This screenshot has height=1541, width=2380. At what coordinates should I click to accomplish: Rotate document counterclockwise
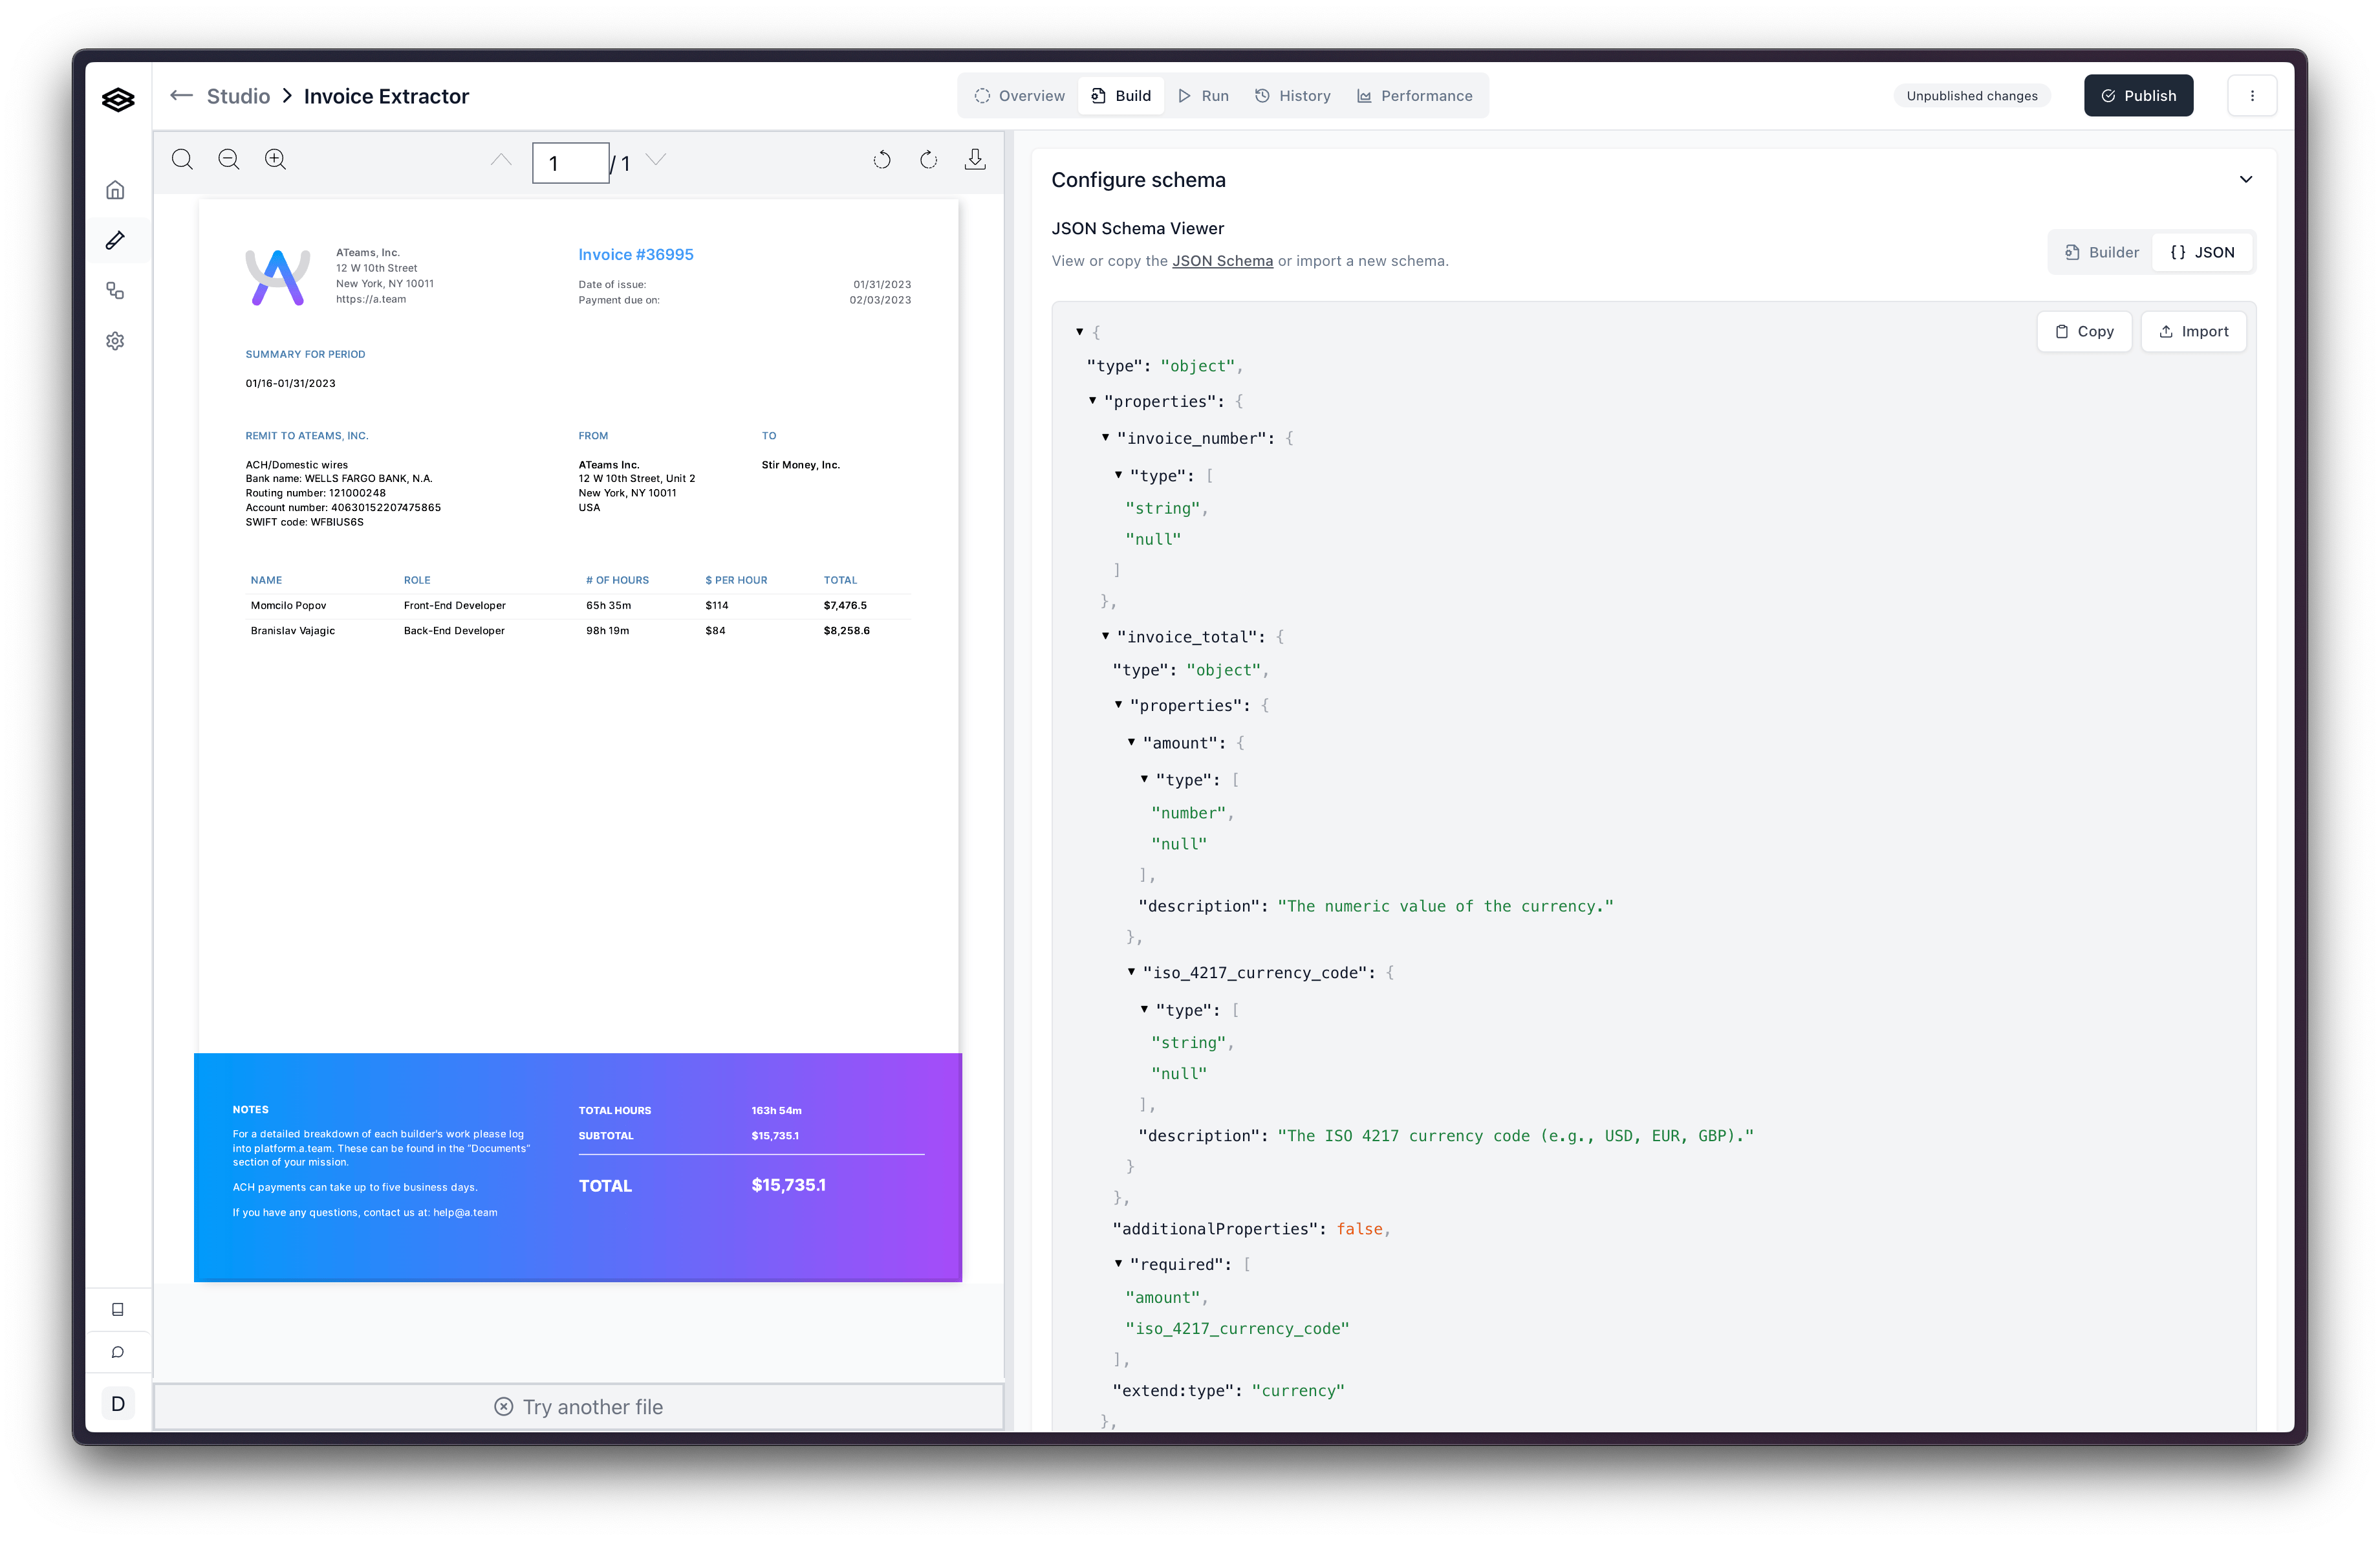tap(881, 160)
